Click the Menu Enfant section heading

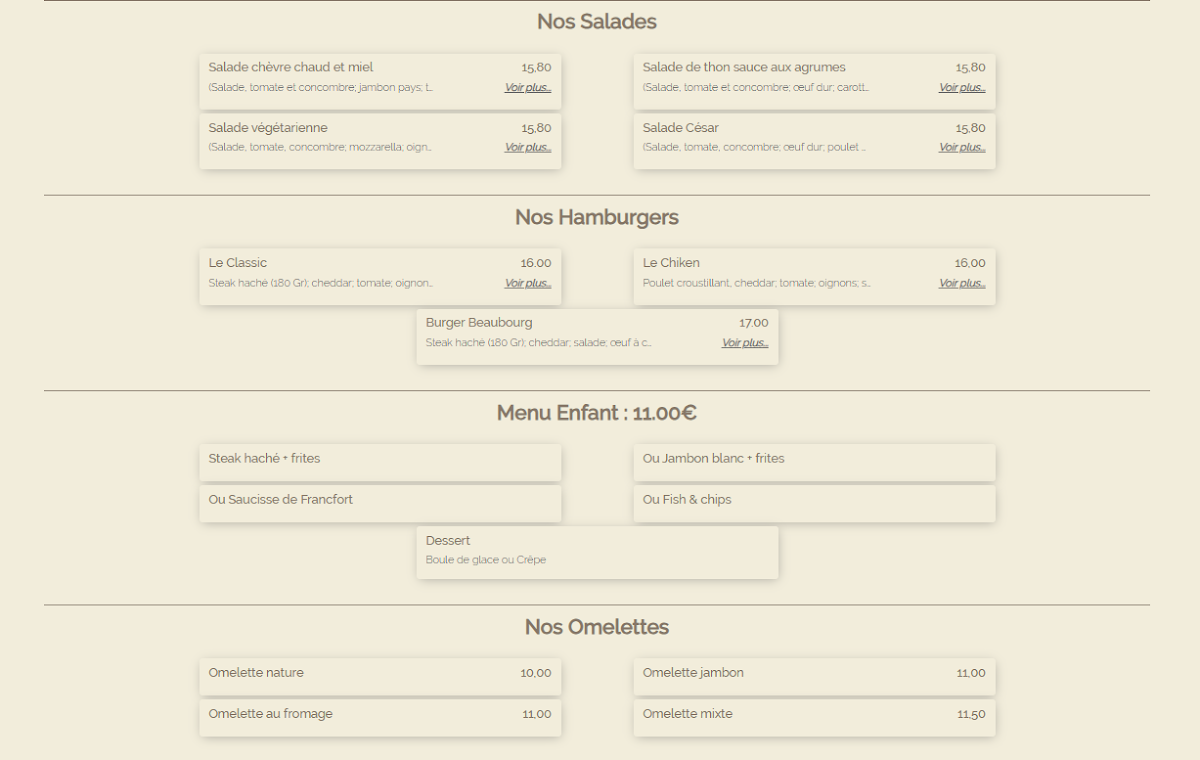(597, 413)
